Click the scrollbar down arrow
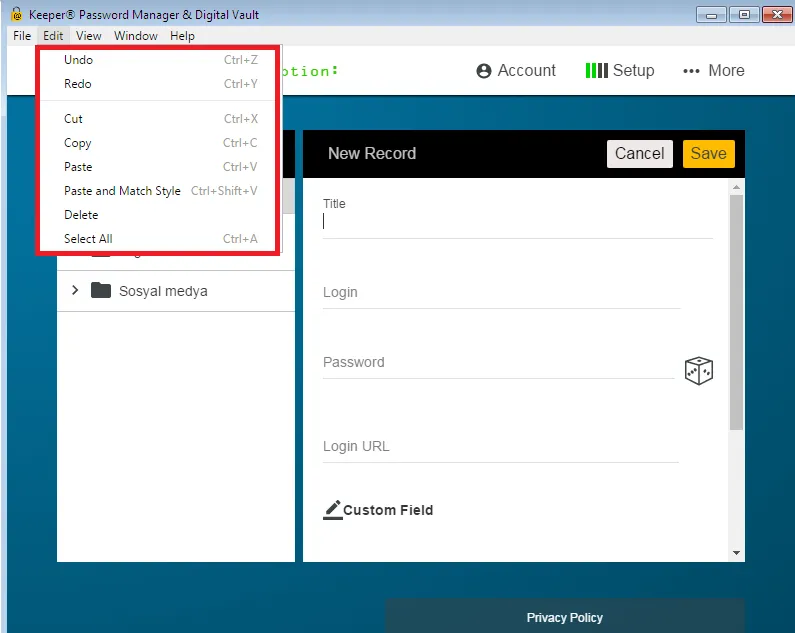This screenshot has height=633, width=795. click(736, 553)
